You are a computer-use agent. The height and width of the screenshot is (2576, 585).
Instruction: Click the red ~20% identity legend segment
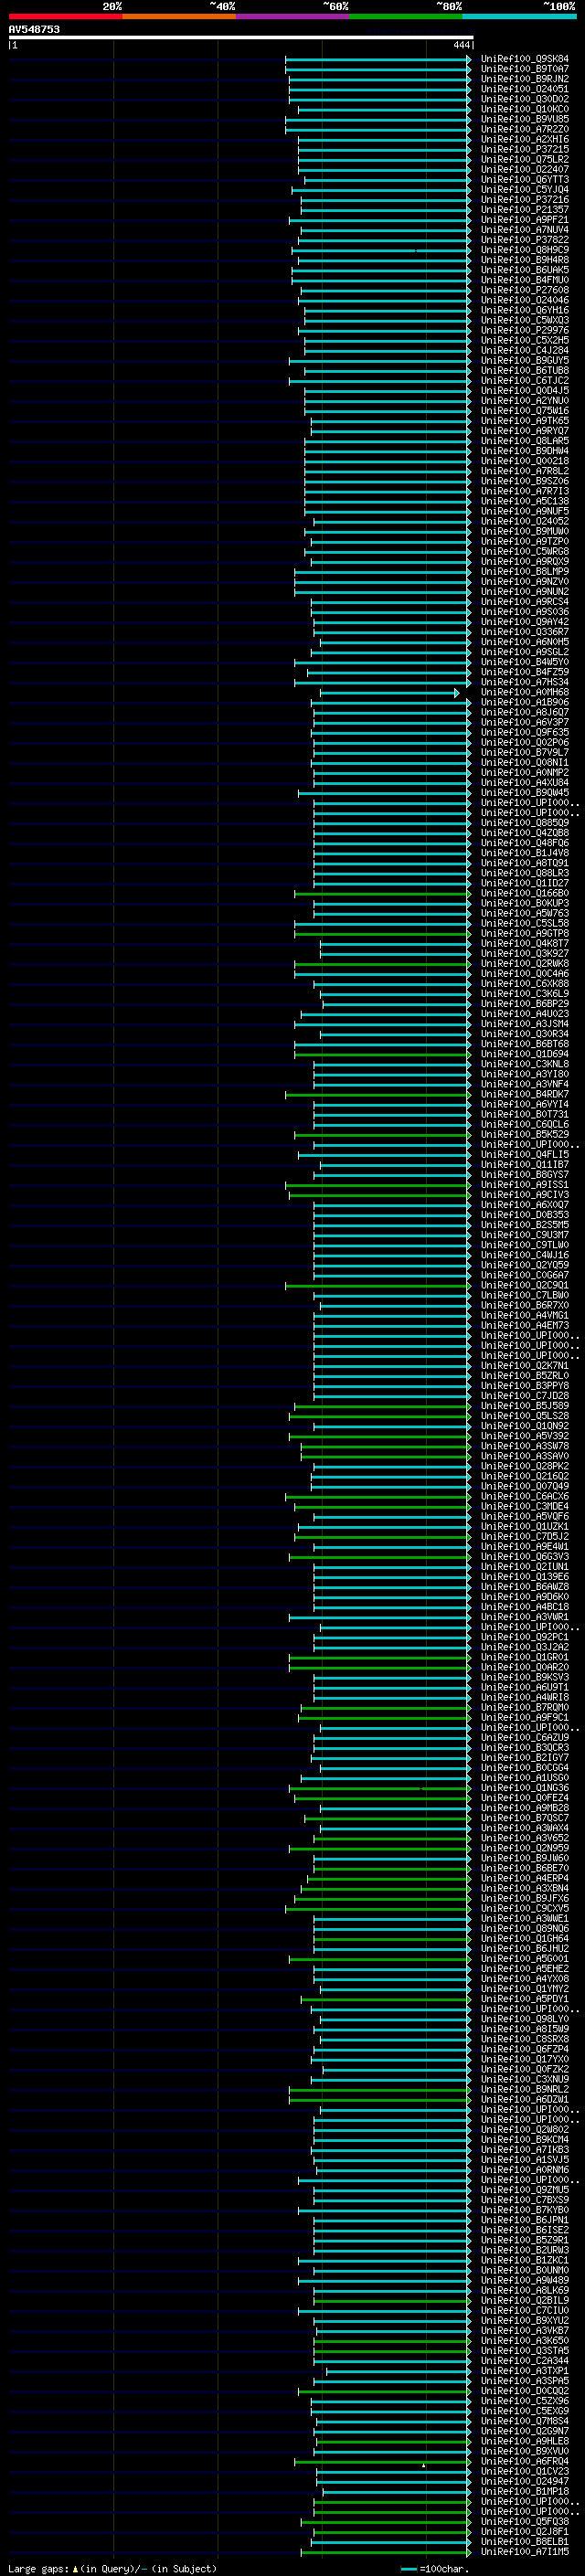tap(65, 16)
